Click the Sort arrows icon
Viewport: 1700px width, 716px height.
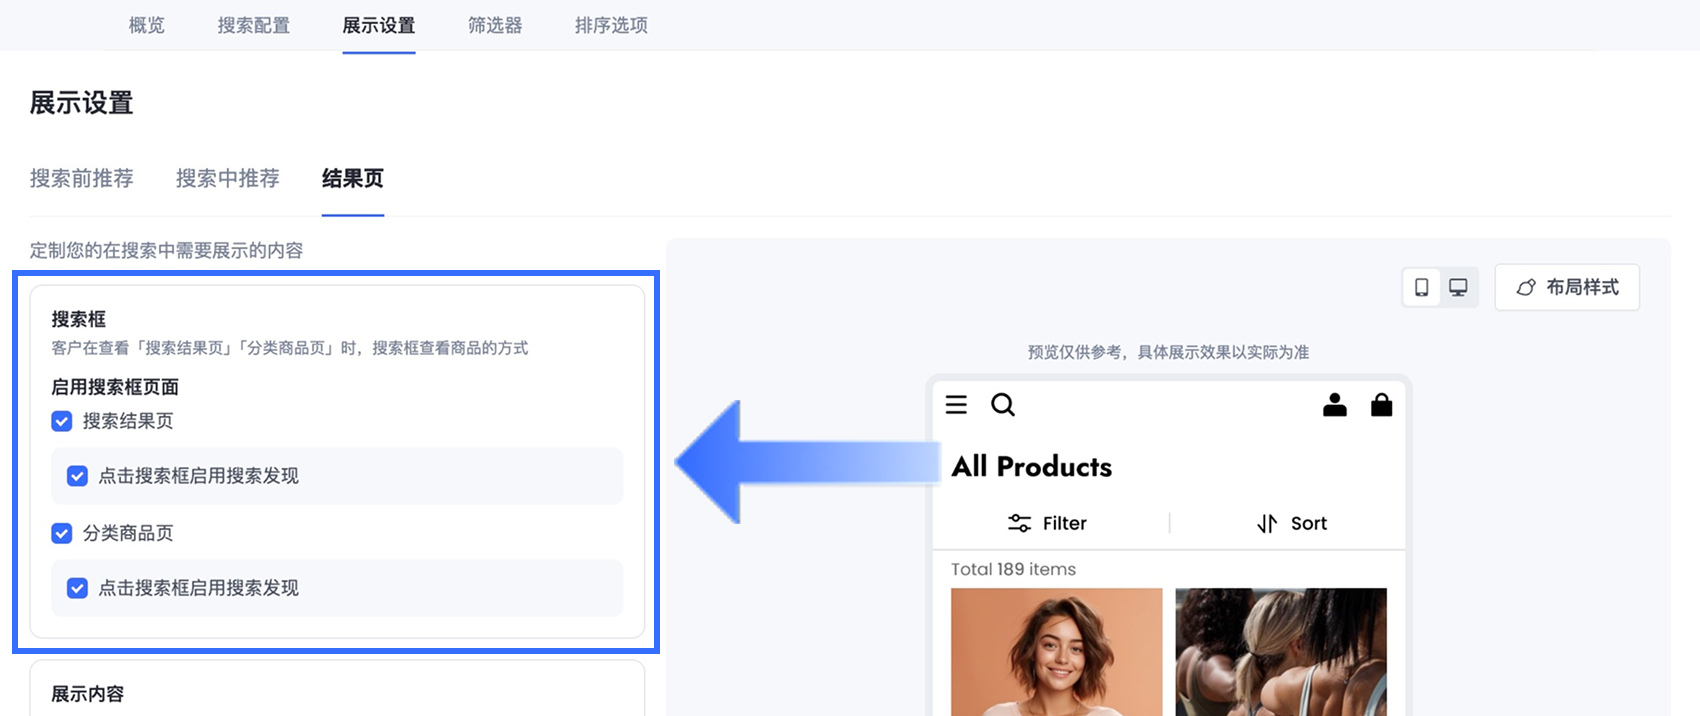[x=1267, y=523]
